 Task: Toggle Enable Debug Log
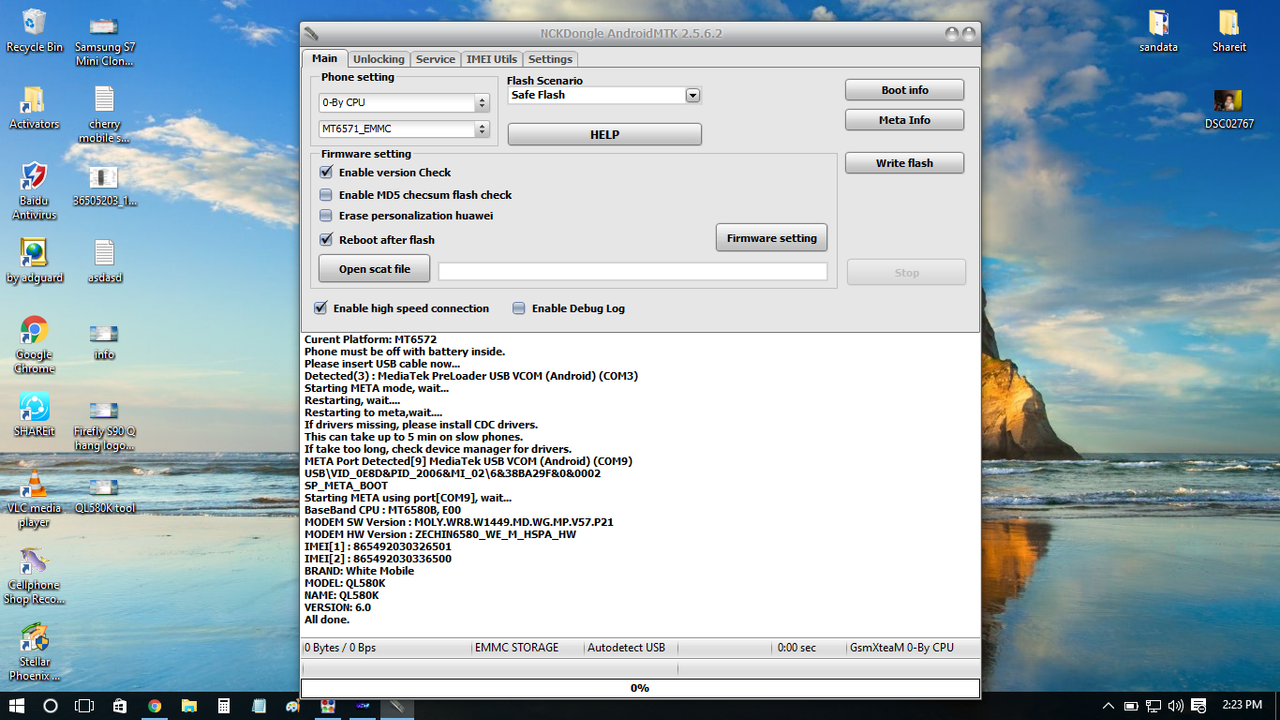pos(518,308)
